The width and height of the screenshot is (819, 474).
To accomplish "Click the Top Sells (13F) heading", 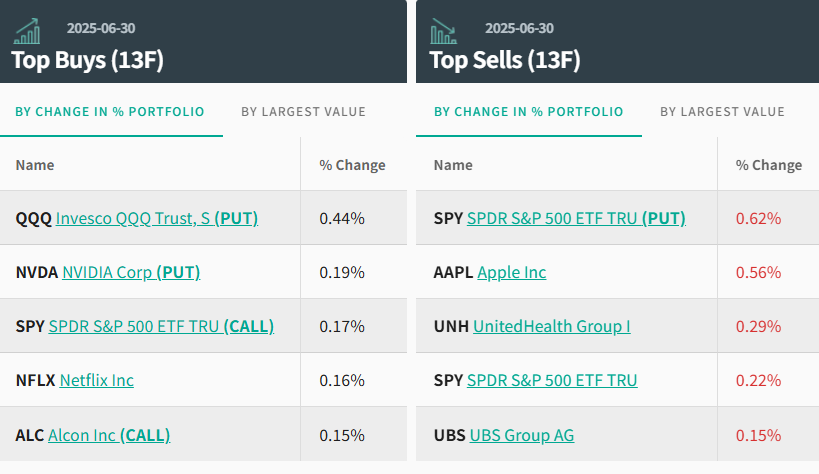I will click(x=505, y=60).
